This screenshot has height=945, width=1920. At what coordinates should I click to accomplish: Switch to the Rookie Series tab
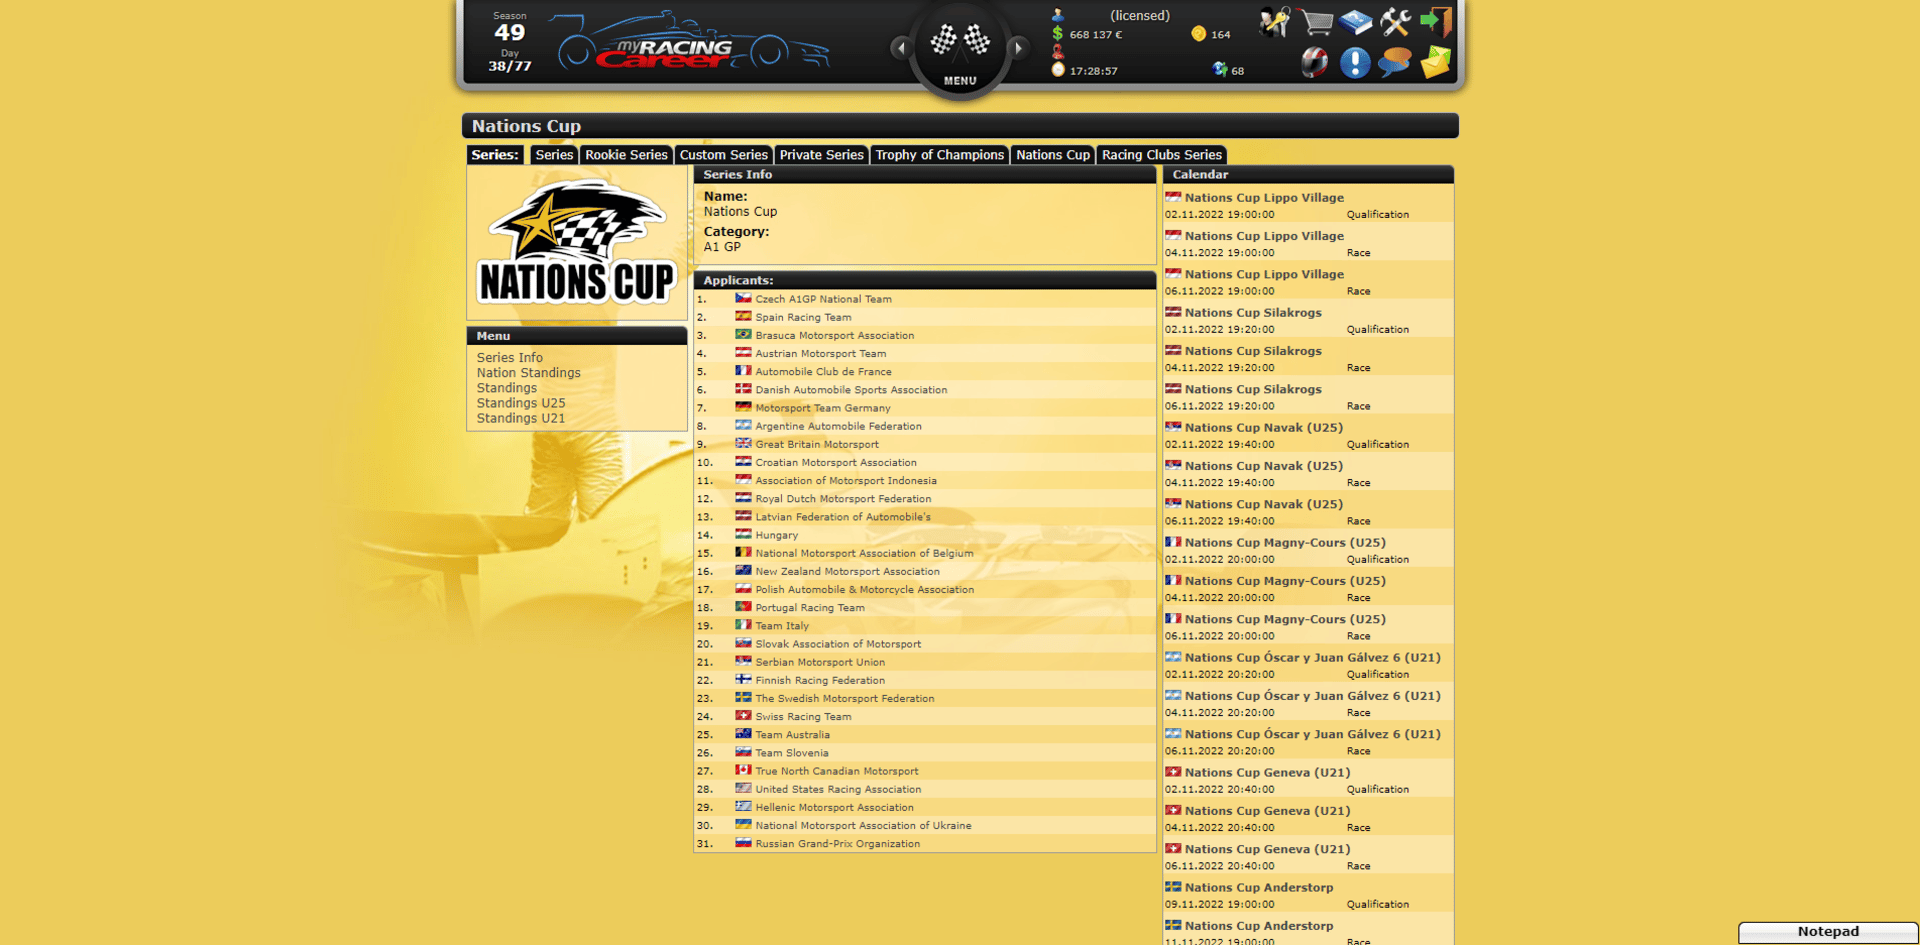(x=626, y=155)
